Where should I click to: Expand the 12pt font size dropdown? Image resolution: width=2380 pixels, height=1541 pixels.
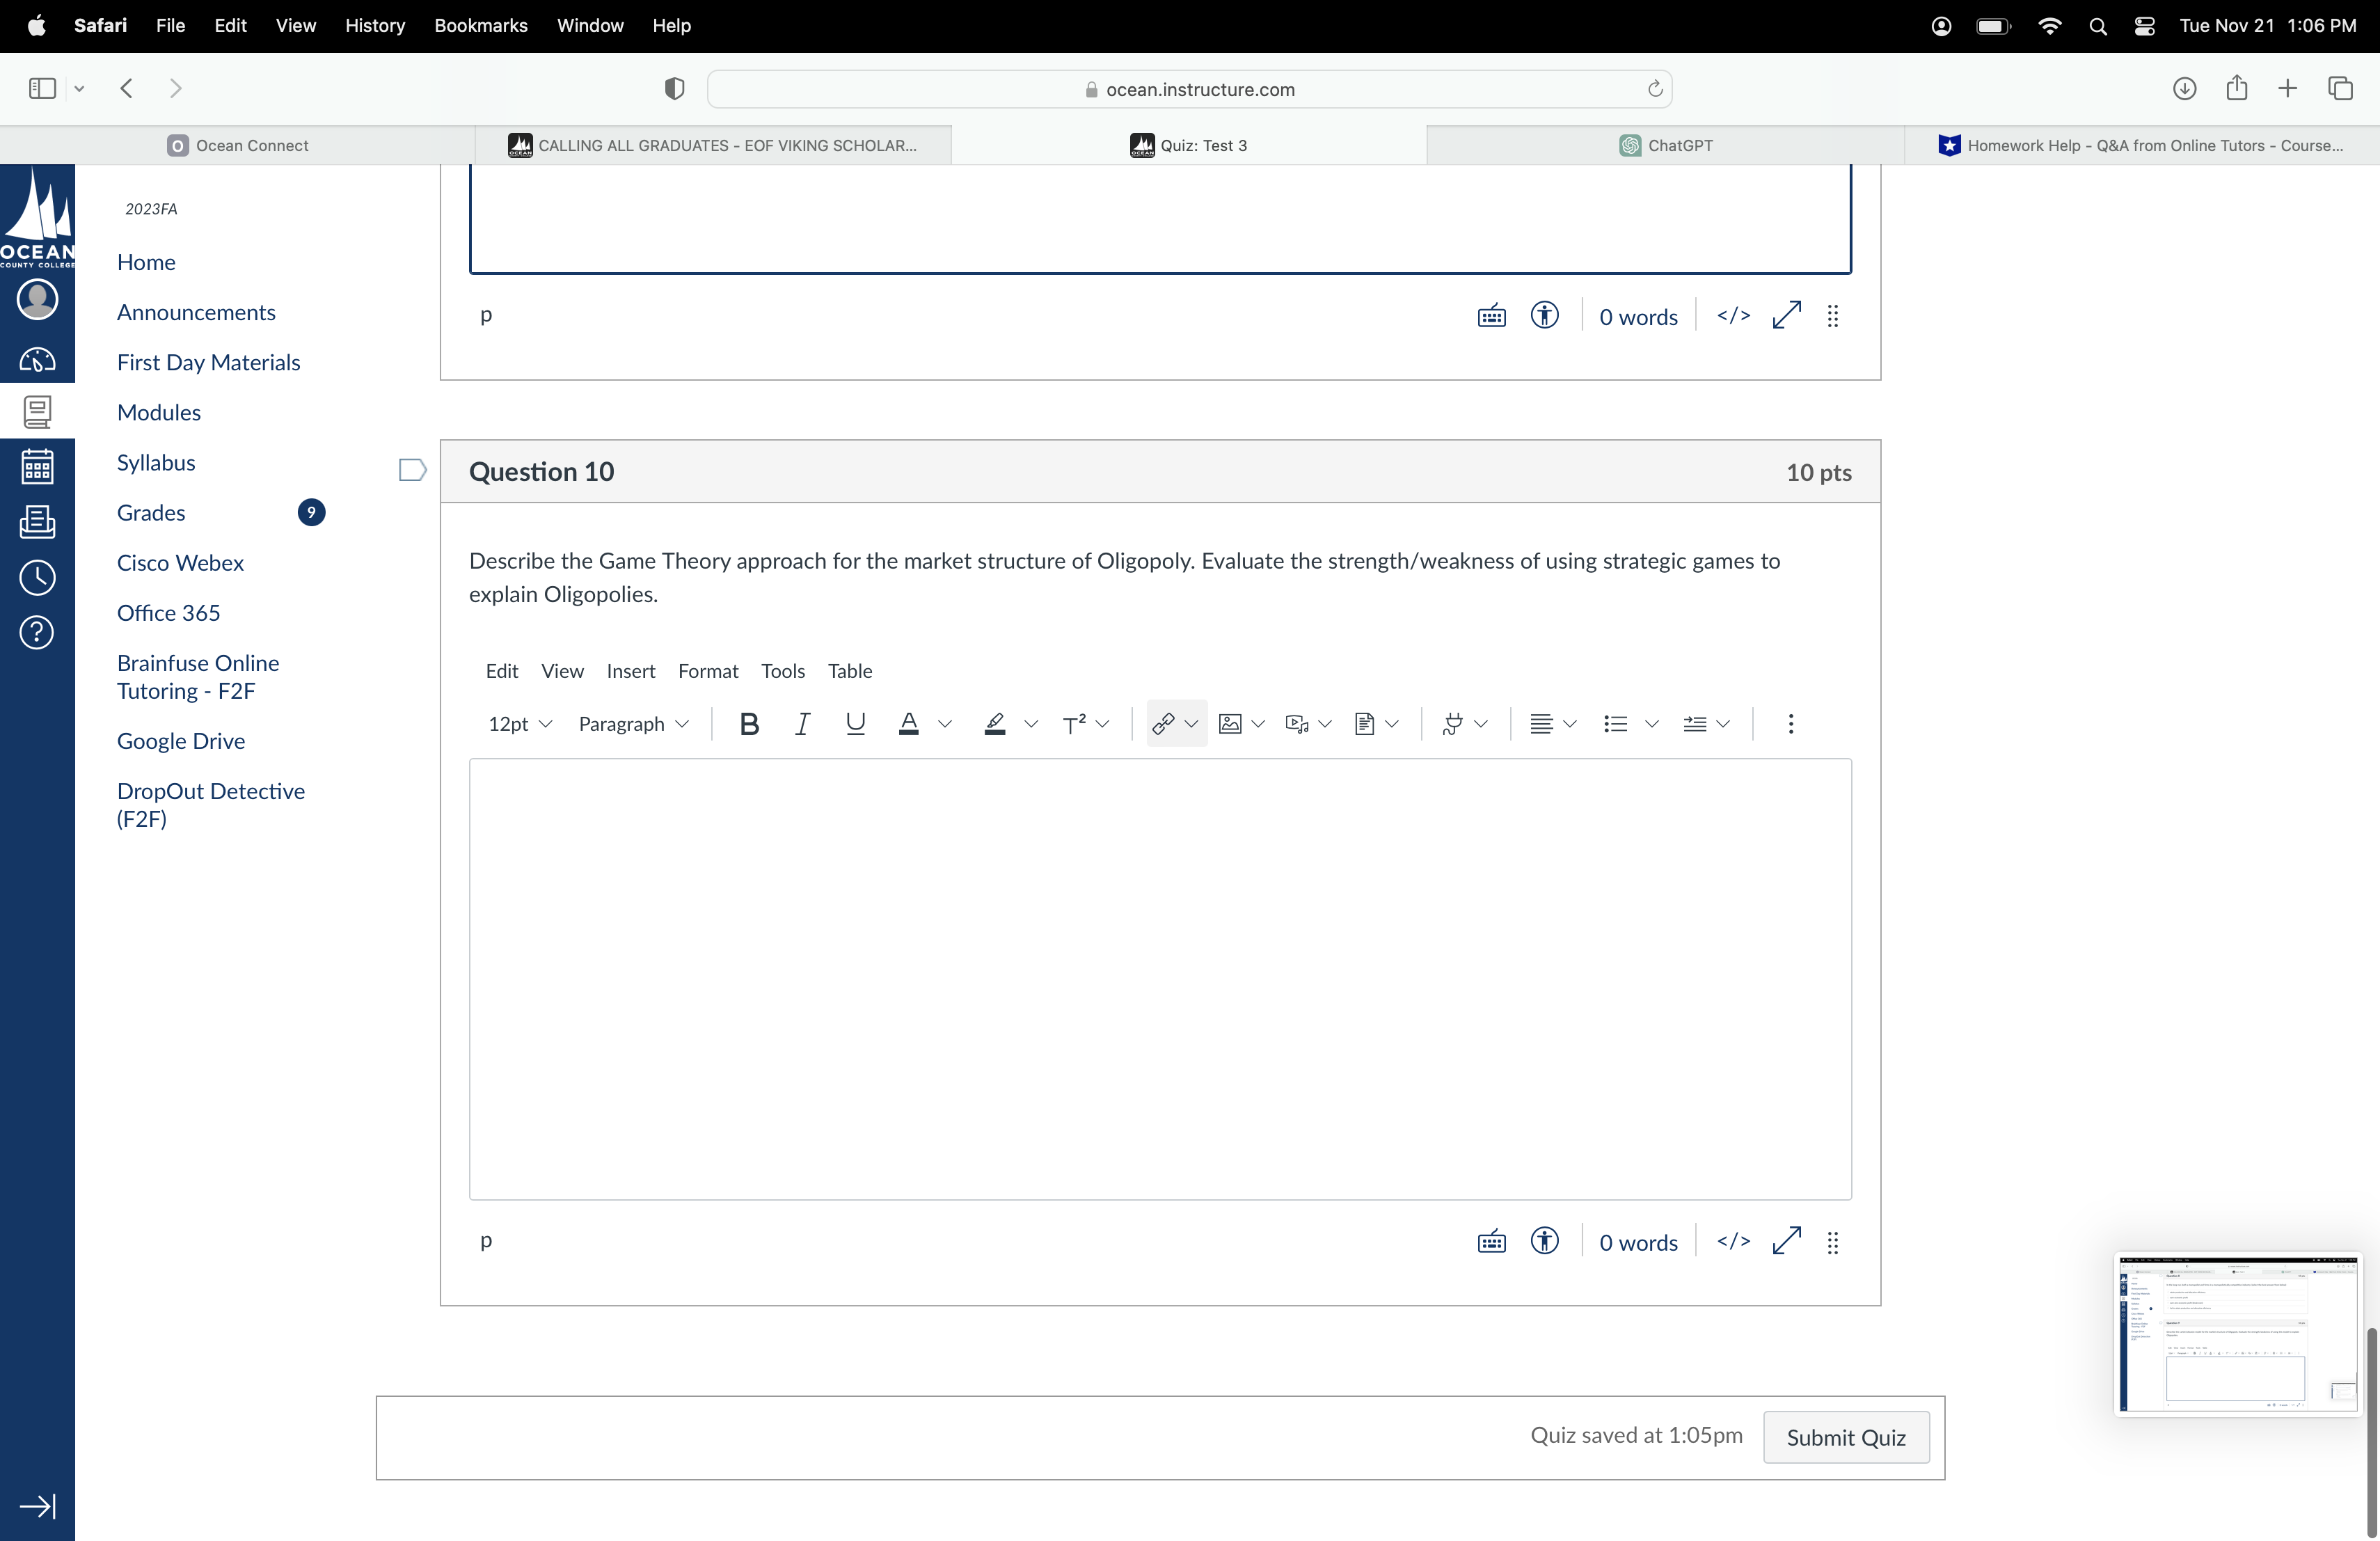519,723
